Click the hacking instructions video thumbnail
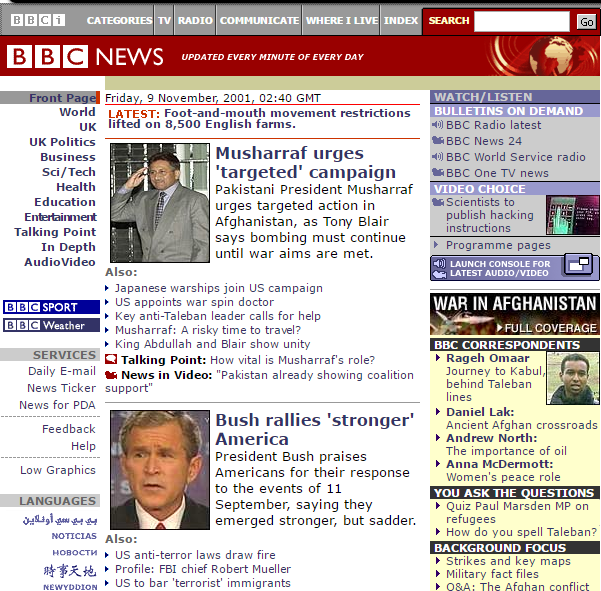 (573, 215)
